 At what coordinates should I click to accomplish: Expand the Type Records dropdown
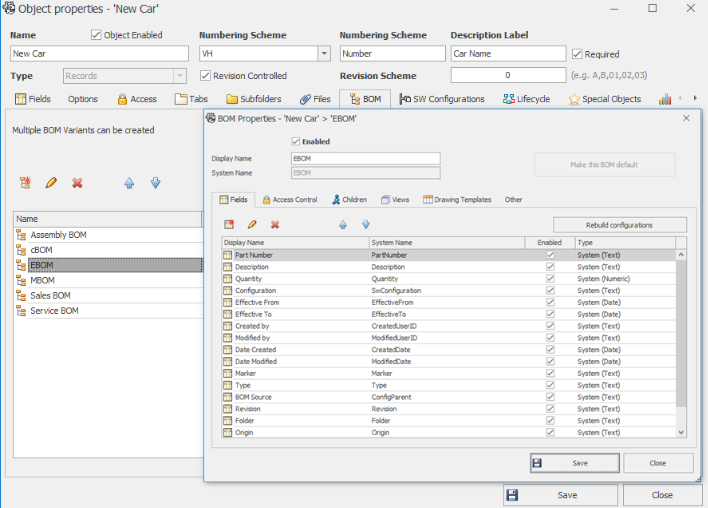click(x=179, y=76)
